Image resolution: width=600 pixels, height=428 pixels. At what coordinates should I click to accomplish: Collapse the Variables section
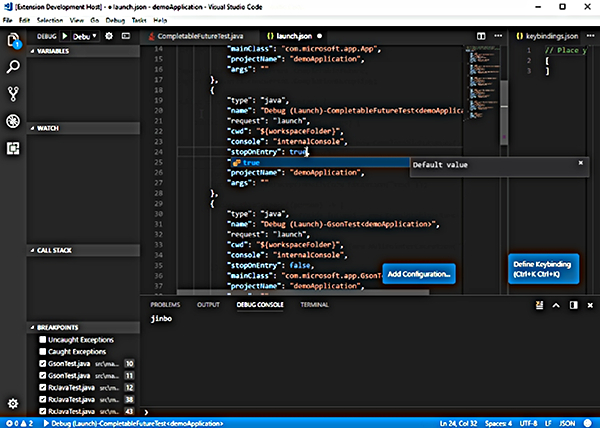click(x=83, y=51)
